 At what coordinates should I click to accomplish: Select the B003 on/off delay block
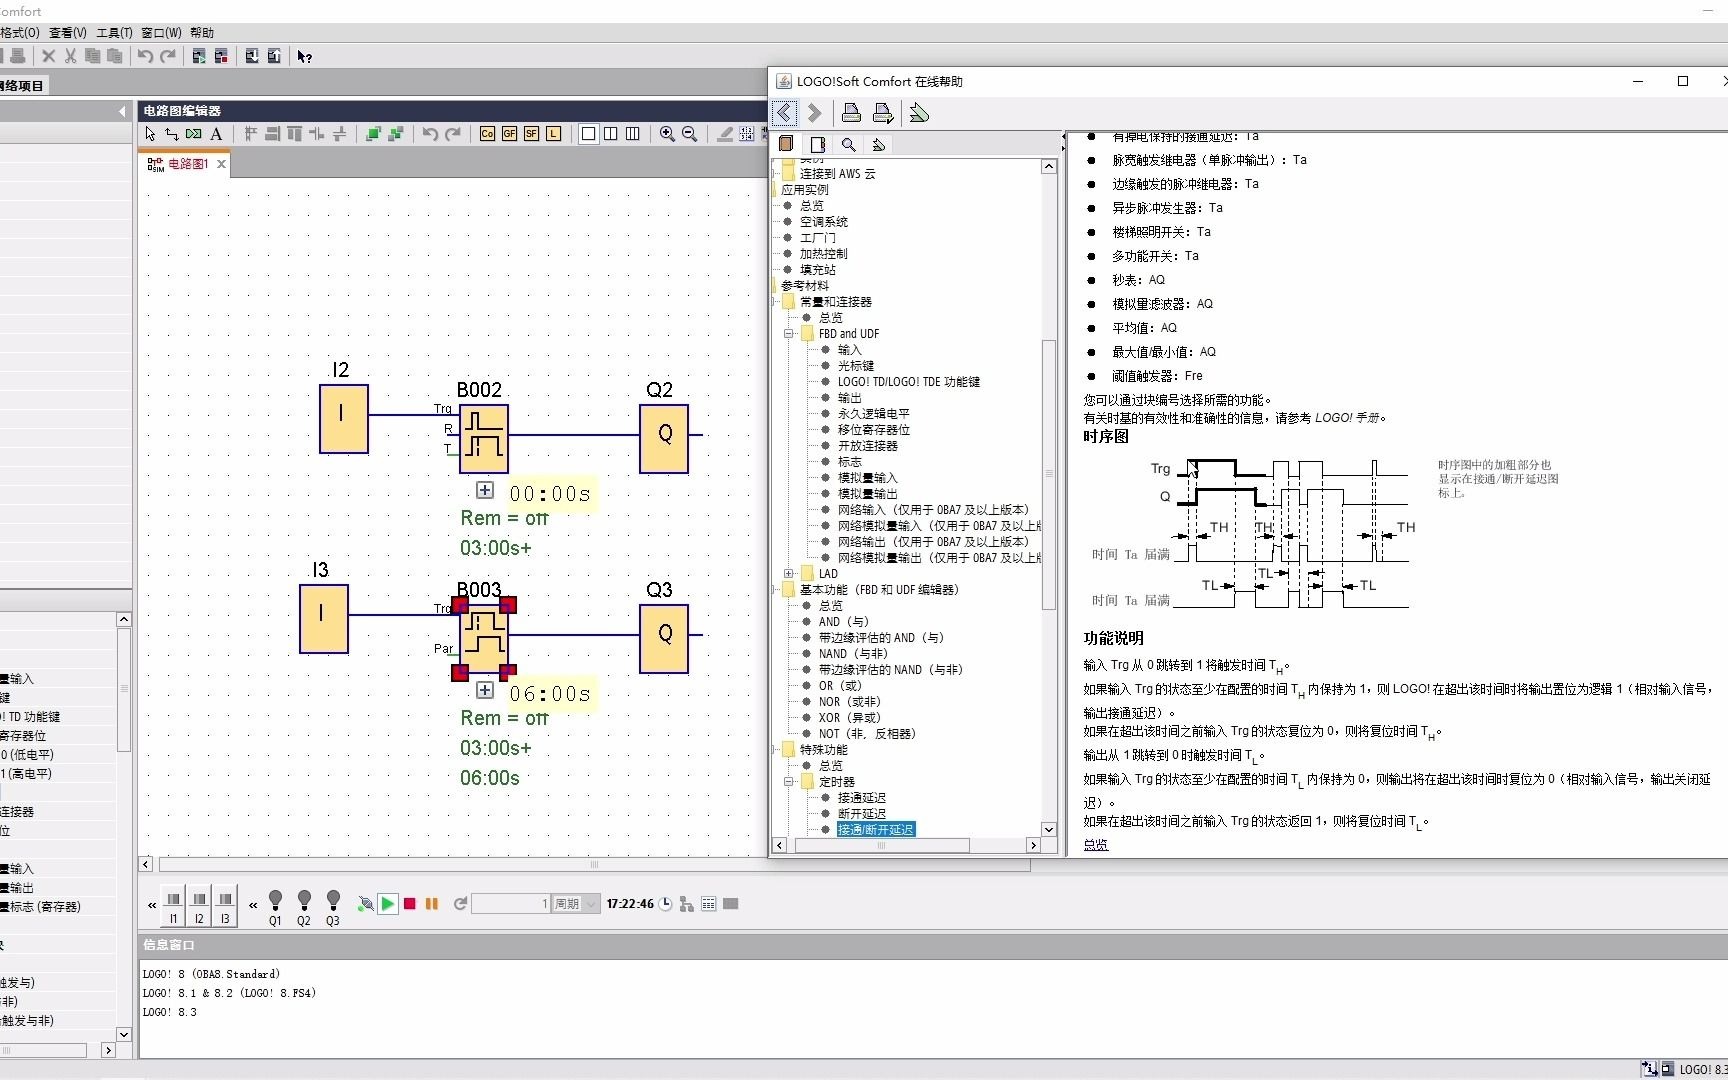tap(484, 639)
